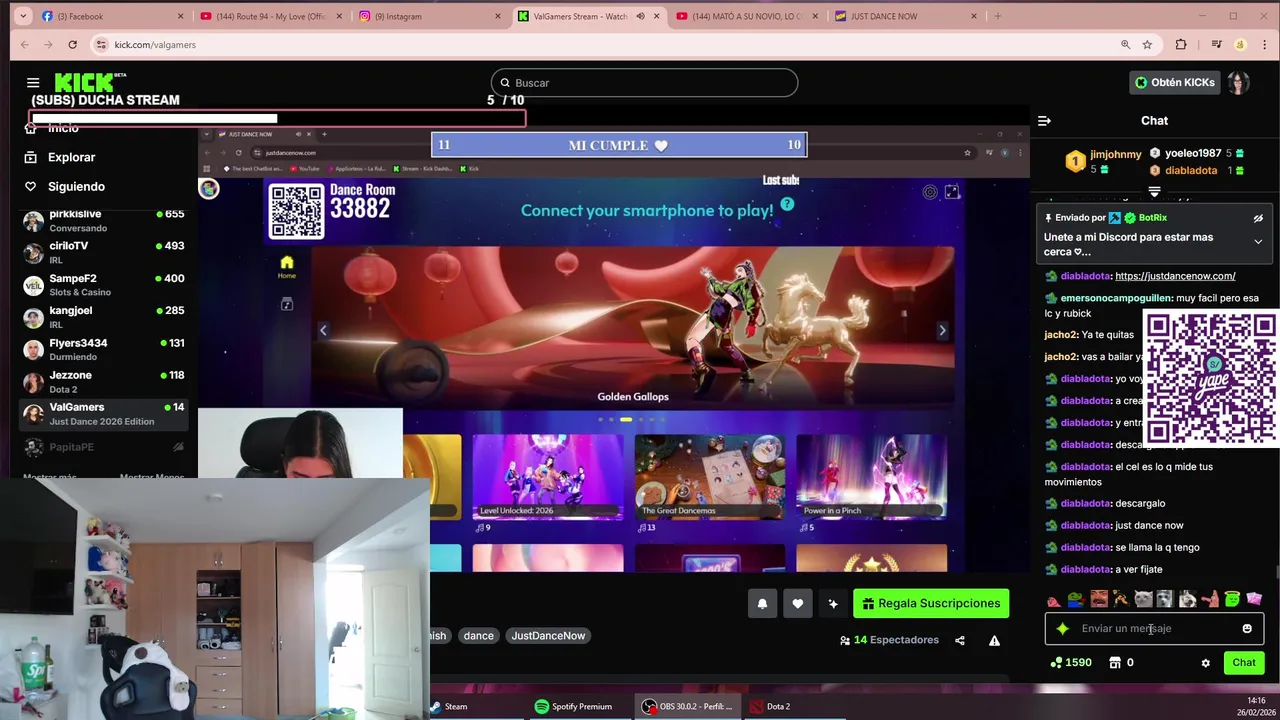
Task: Open the justdancenow.com link in chat
Action: pyautogui.click(x=1175, y=276)
